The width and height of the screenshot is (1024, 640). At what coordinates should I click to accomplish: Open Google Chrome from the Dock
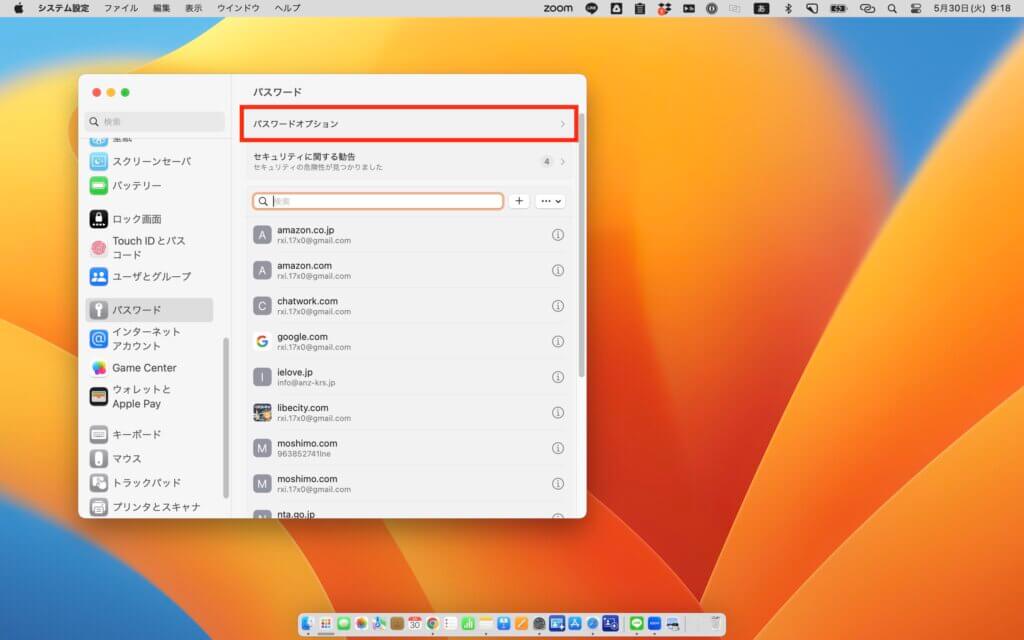(432, 624)
